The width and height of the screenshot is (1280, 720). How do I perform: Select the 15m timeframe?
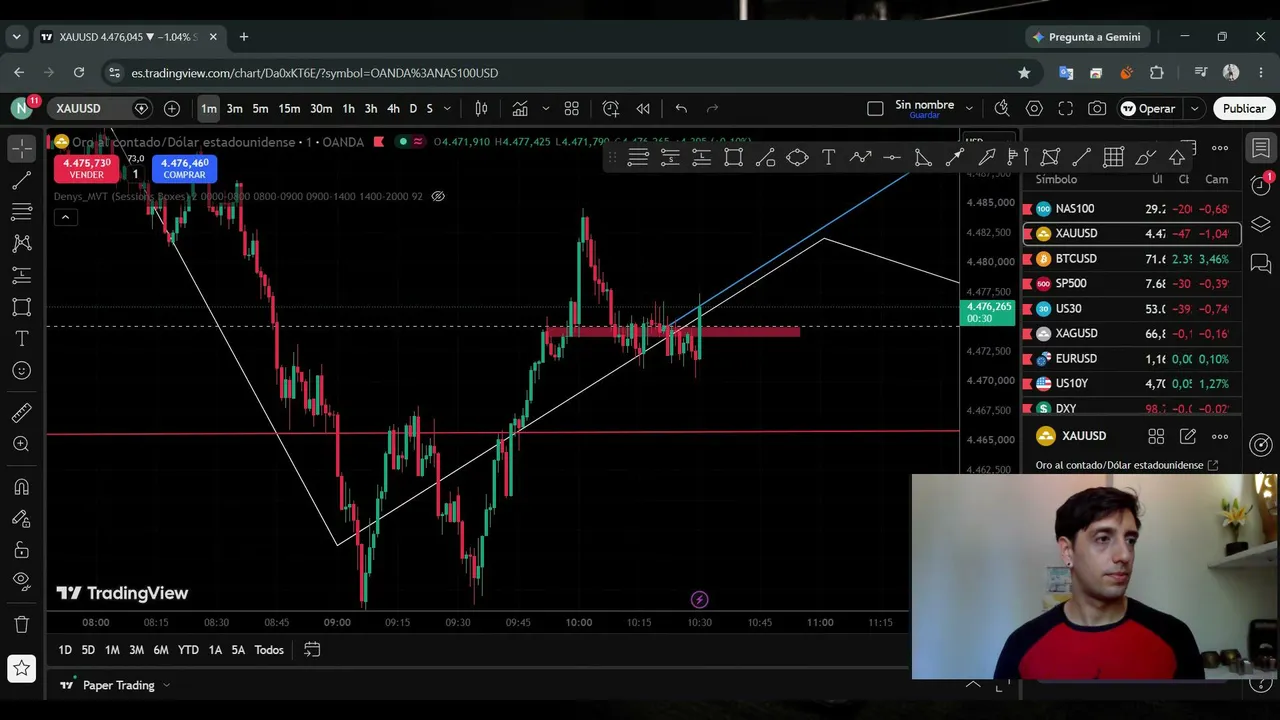click(289, 108)
